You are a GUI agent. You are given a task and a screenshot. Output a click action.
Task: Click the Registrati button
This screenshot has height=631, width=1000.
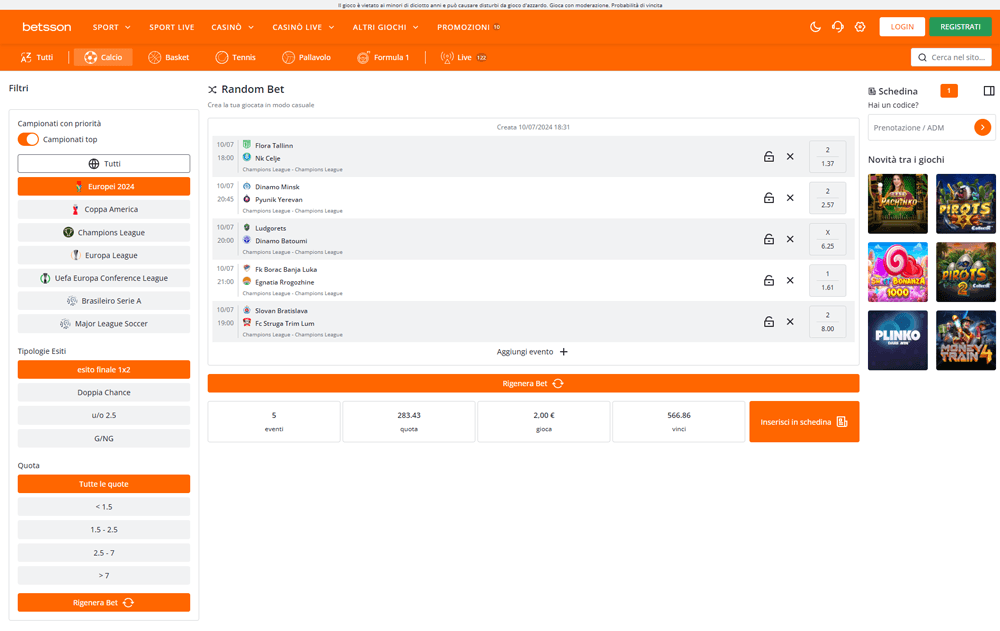(960, 27)
